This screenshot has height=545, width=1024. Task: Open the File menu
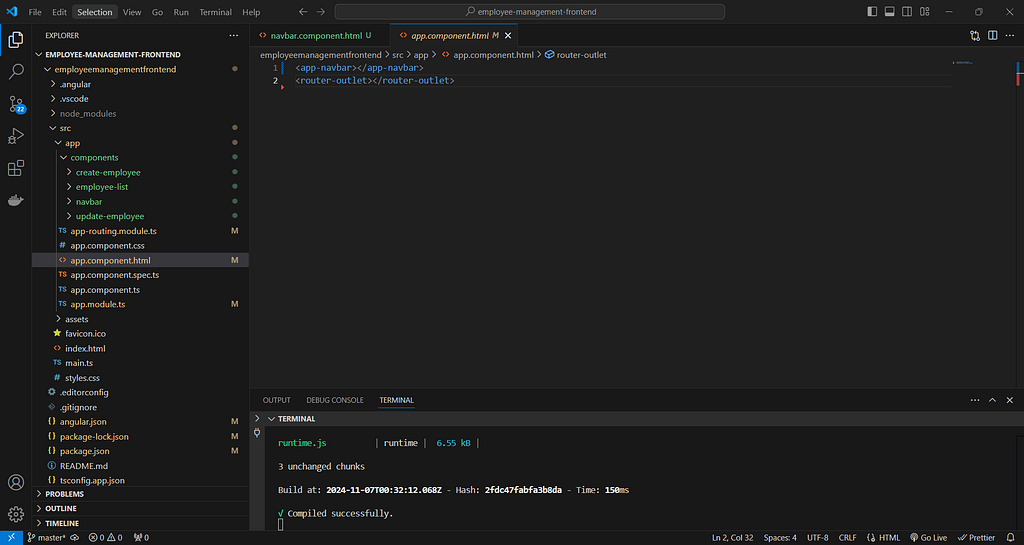pyautogui.click(x=35, y=12)
